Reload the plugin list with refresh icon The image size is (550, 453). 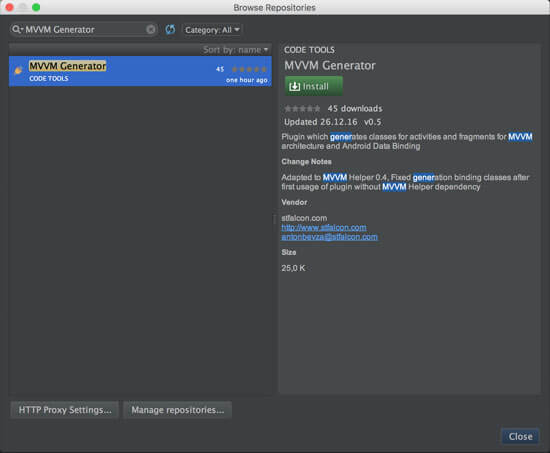coord(170,29)
